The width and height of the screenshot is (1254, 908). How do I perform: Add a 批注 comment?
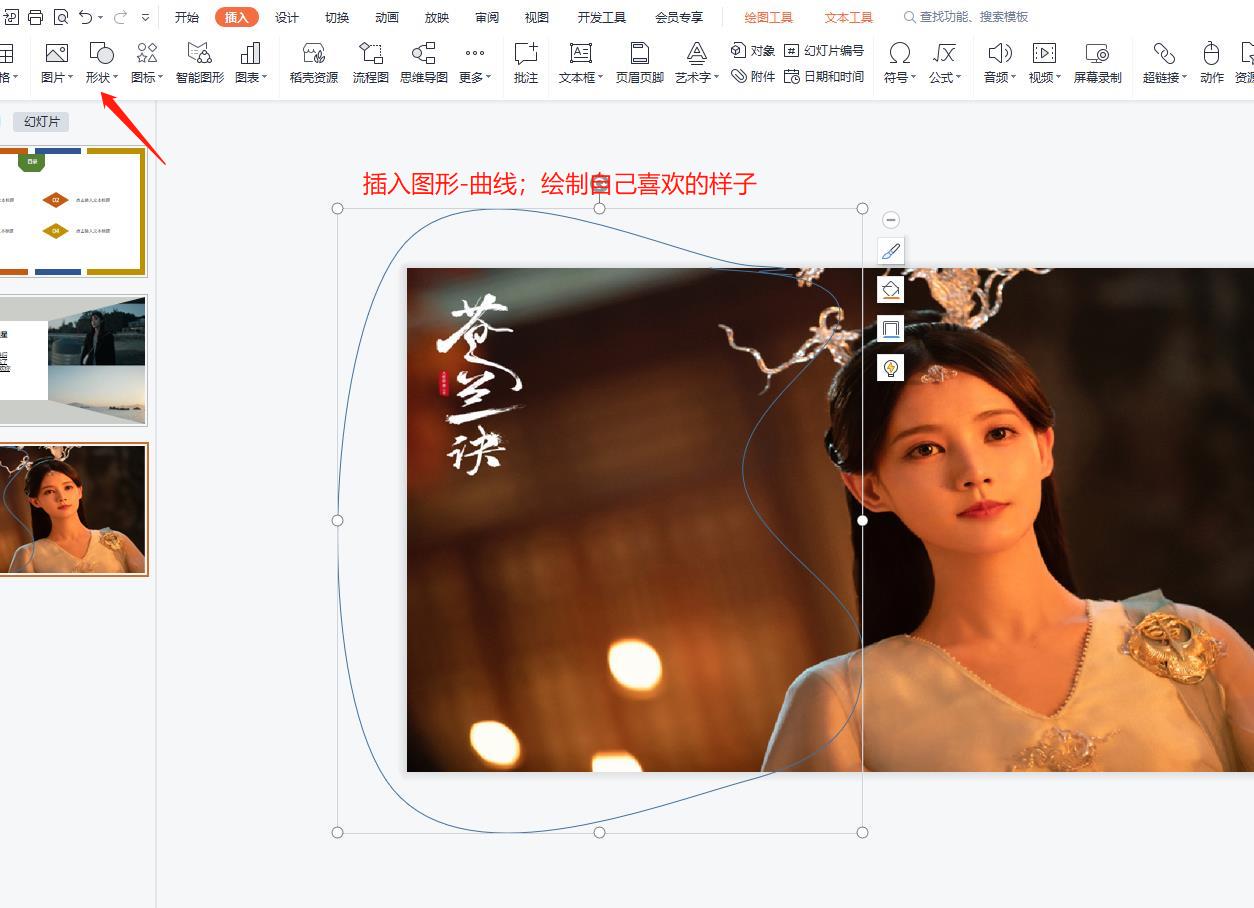[x=526, y=62]
